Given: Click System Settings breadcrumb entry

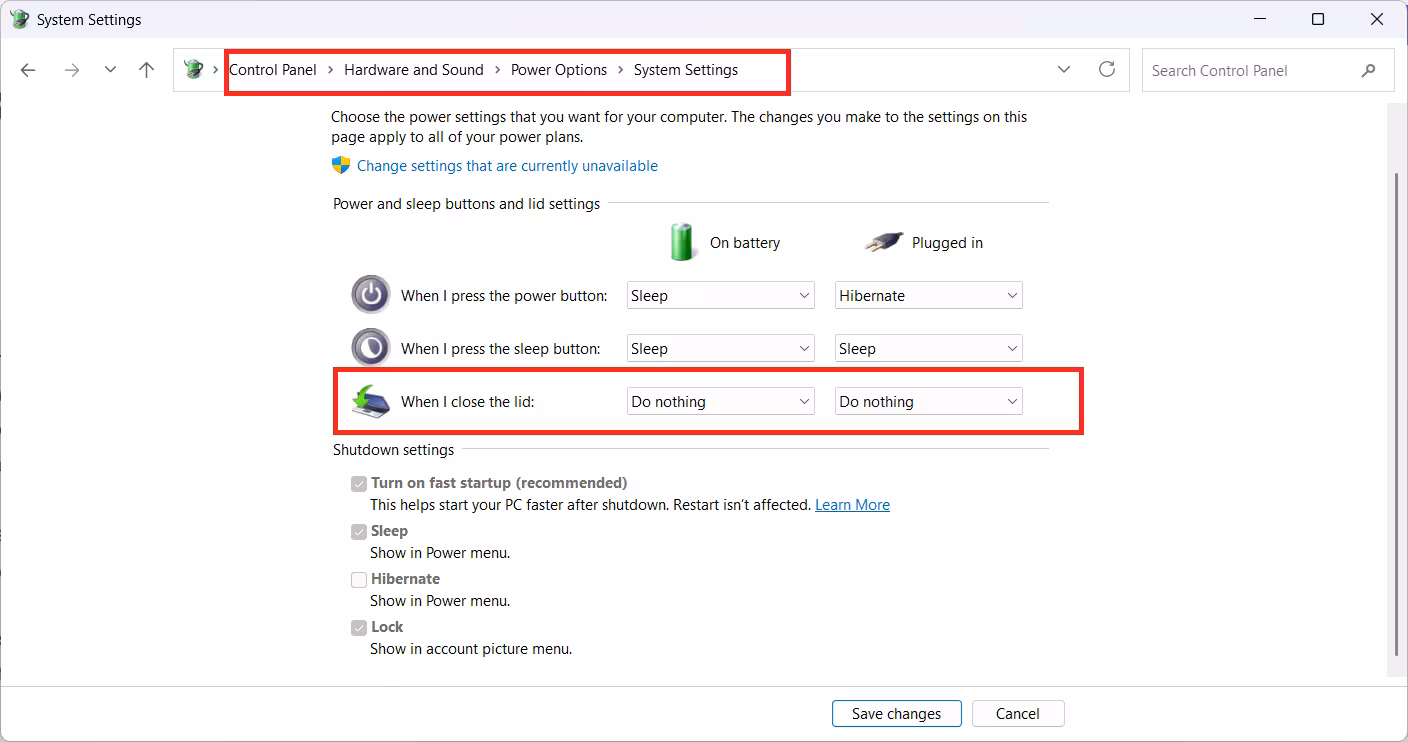Looking at the screenshot, I should click(x=686, y=70).
